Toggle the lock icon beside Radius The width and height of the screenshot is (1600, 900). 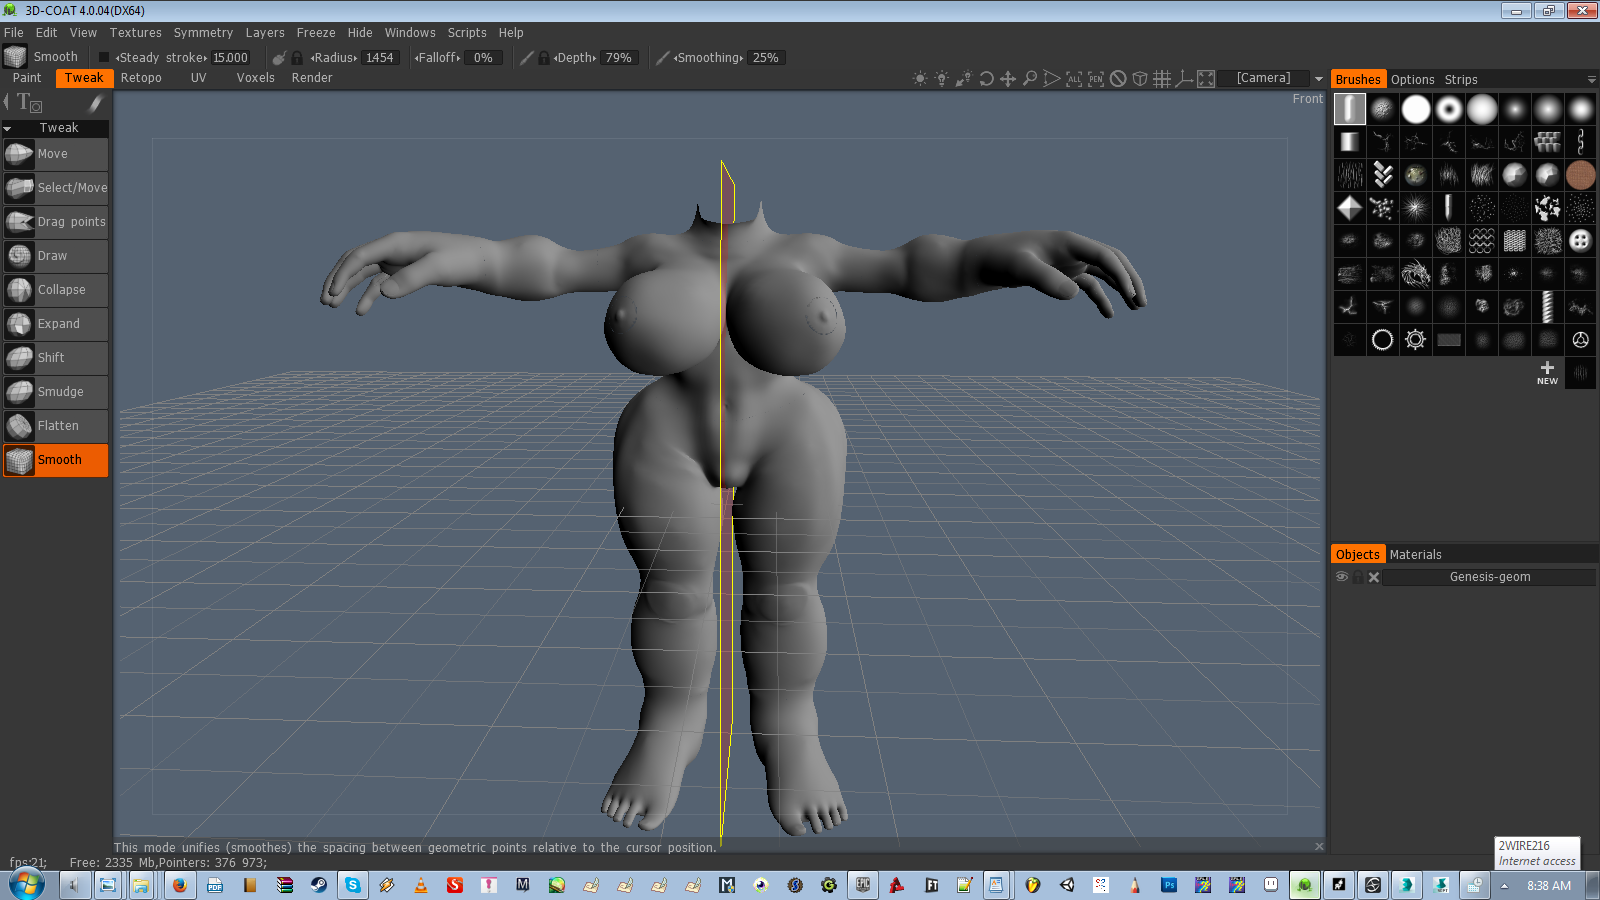tap(297, 58)
